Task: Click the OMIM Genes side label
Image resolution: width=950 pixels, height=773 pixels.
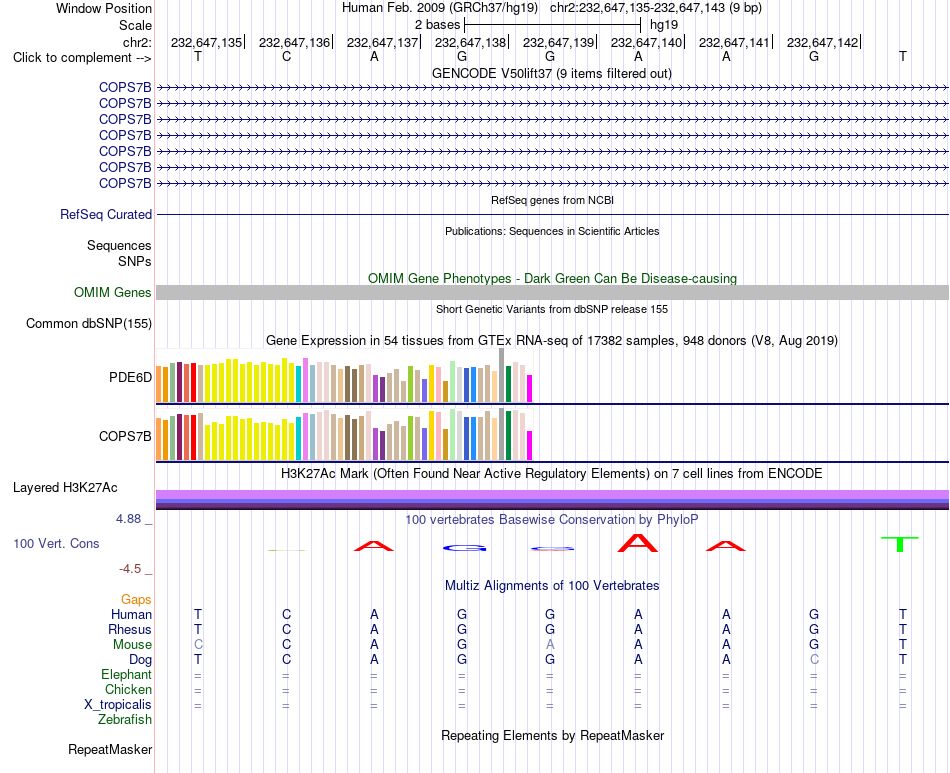Action: click(113, 293)
